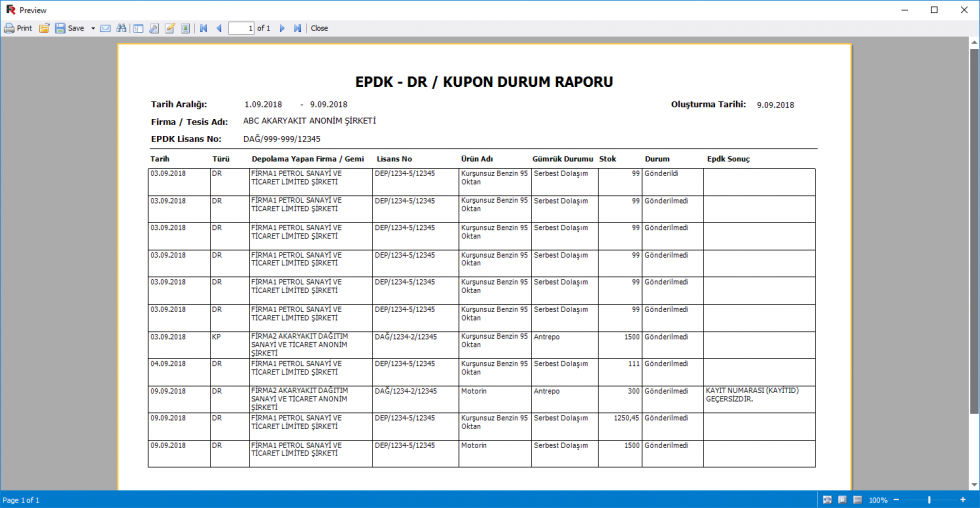Screen dimensions: 980x508
Task: Open a report file with folder icon
Action: click(x=44, y=28)
